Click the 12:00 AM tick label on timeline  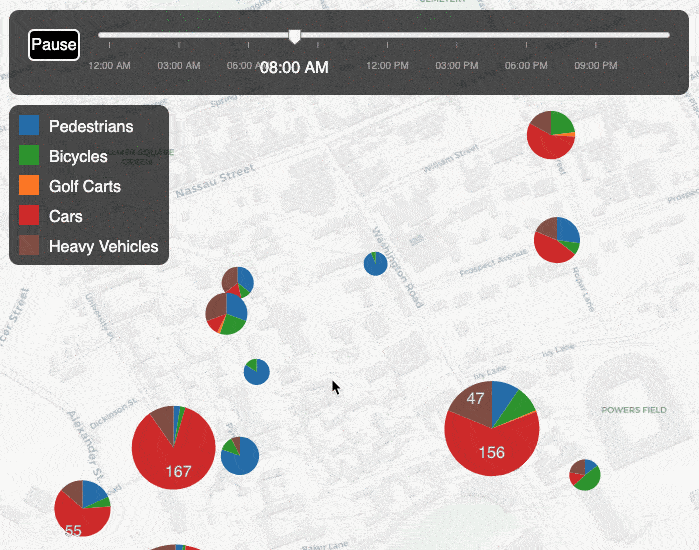pyautogui.click(x=109, y=66)
